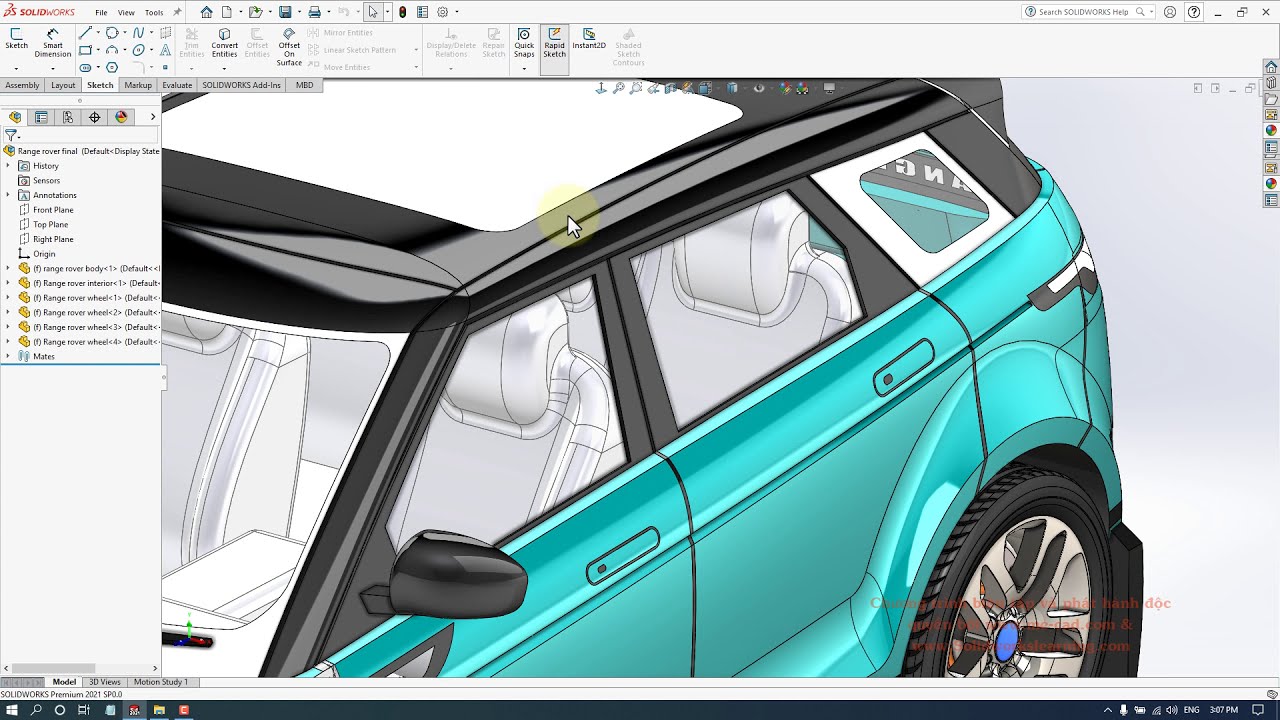
Task: Open Motion Study 1 tab
Action: click(160, 682)
